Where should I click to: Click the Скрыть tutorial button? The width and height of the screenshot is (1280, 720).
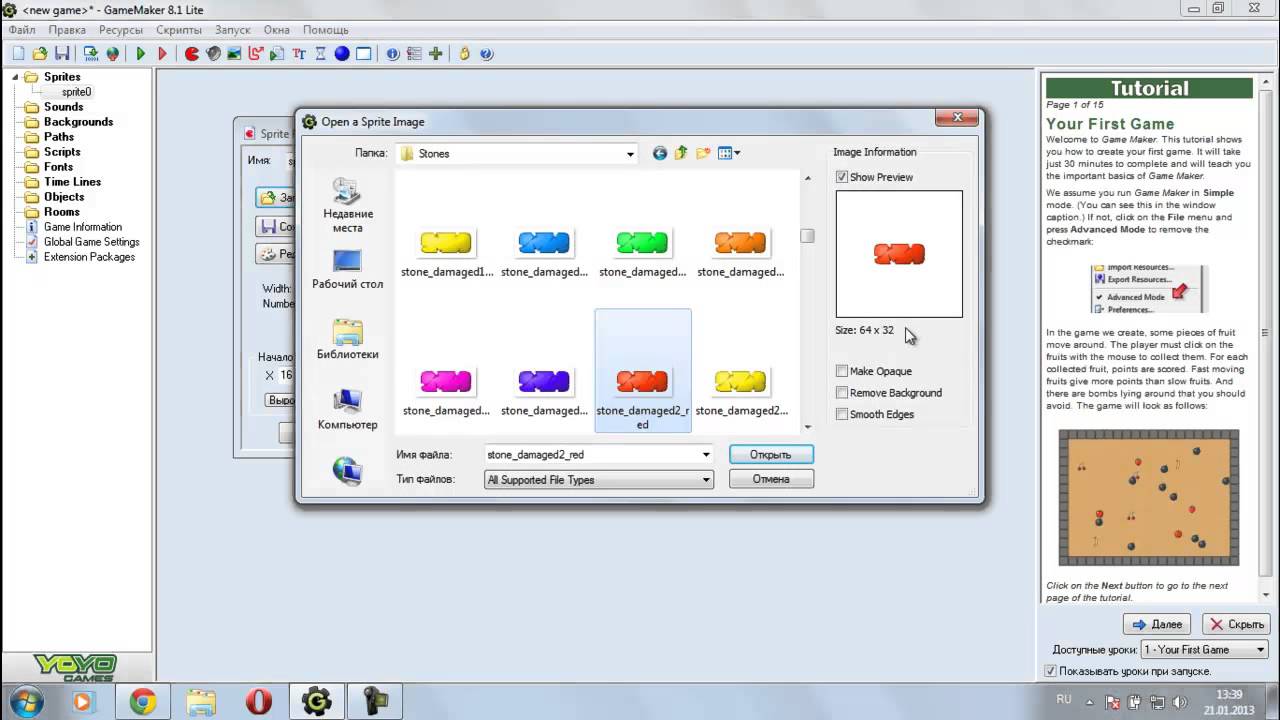pyautogui.click(x=1236, y=624)
